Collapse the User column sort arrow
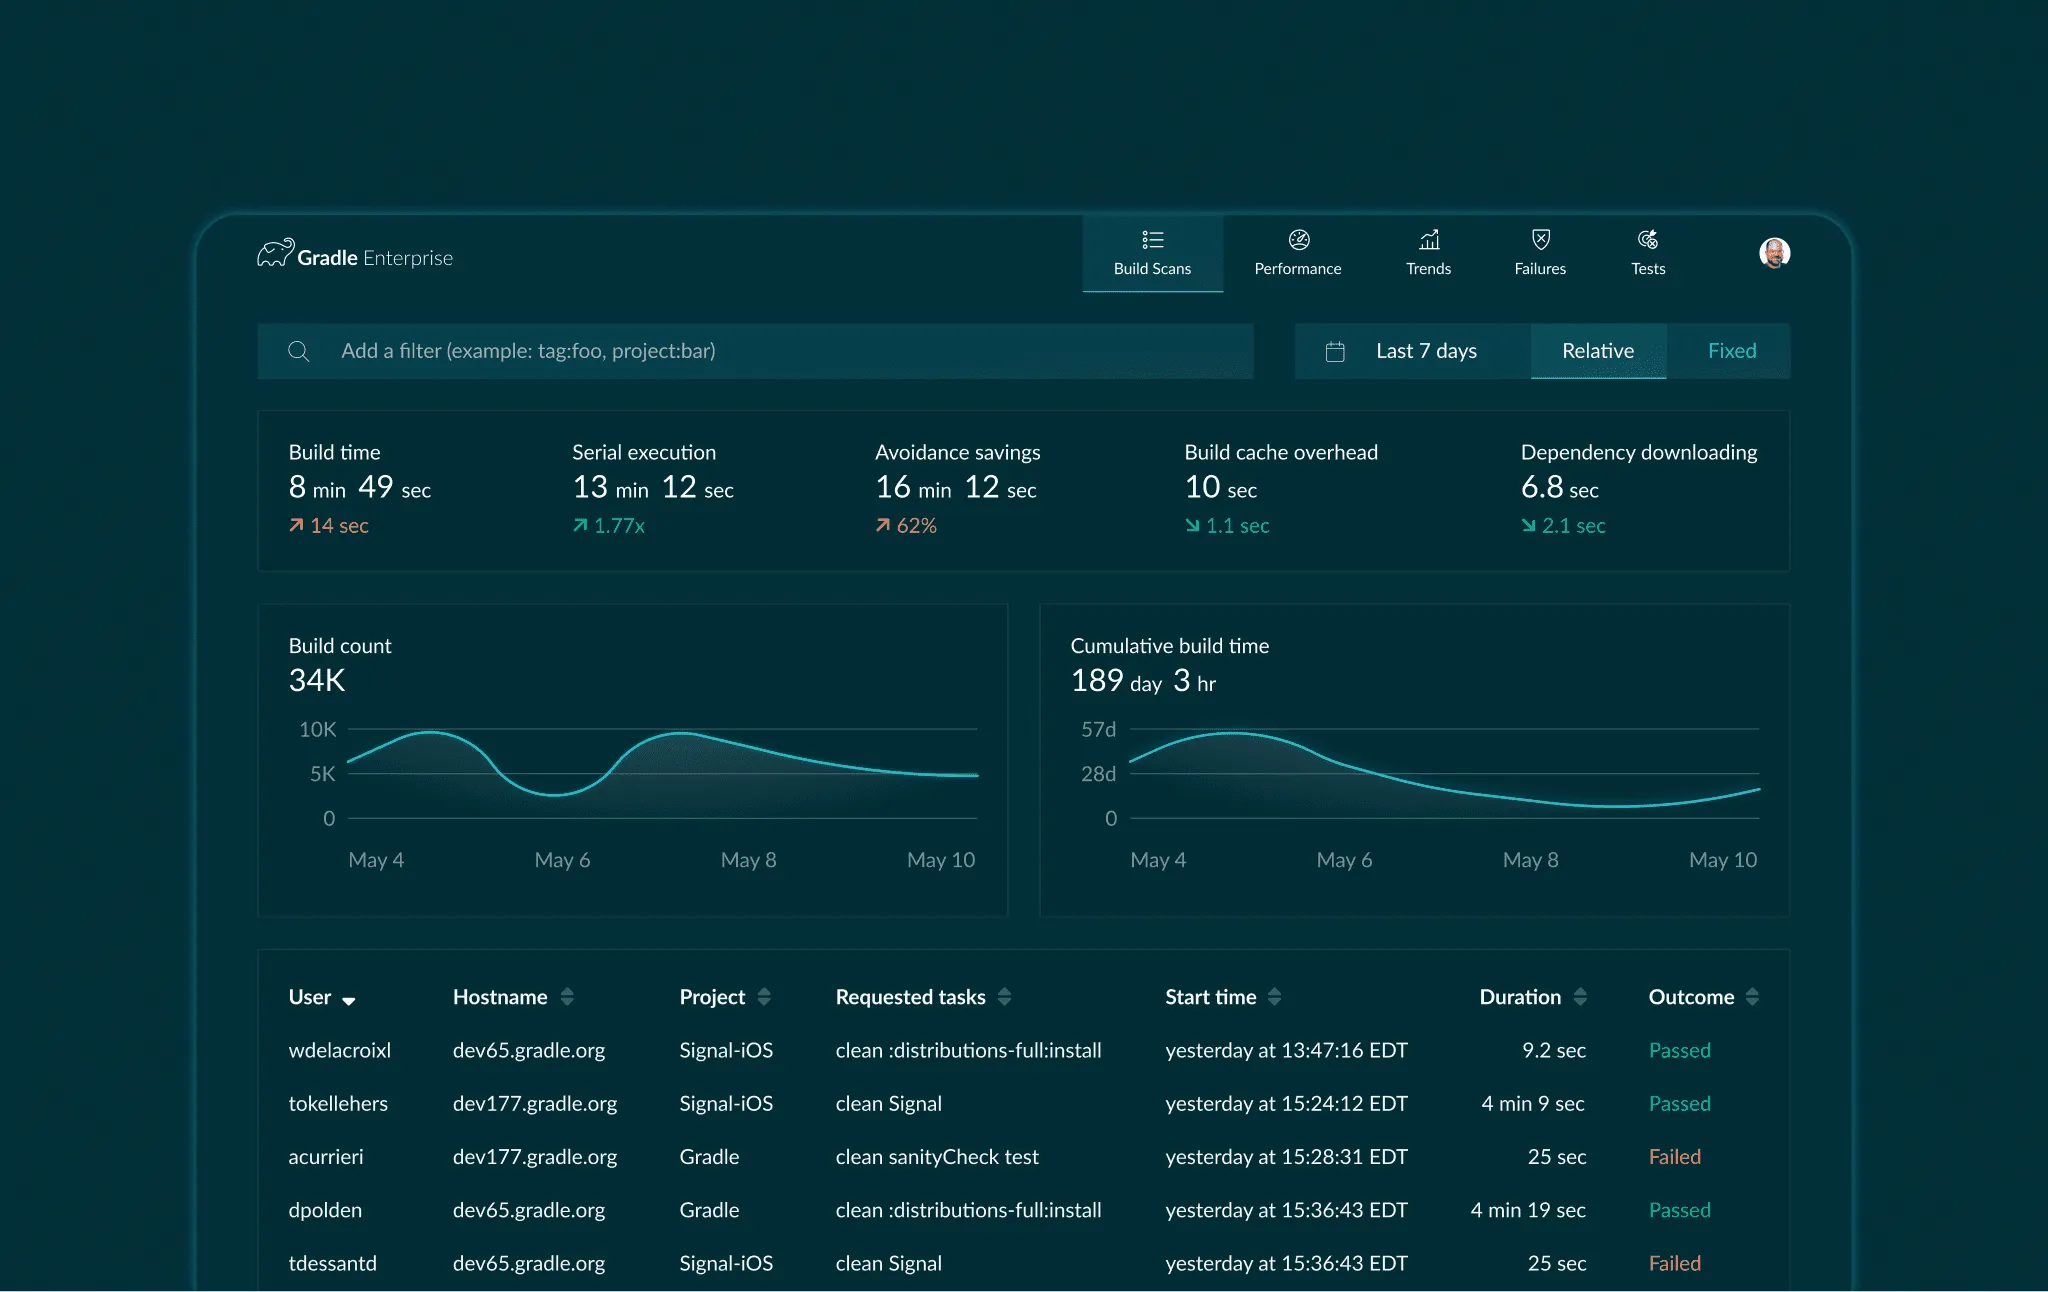Screen dimensions: 2048x1292 tap(349, 999)
